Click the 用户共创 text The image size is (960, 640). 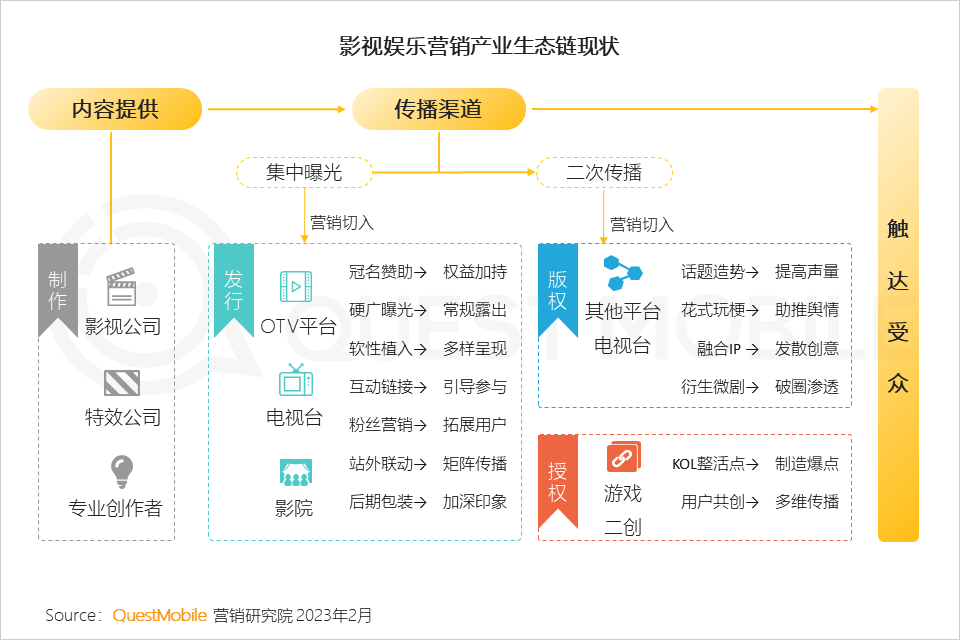[713, 502]
